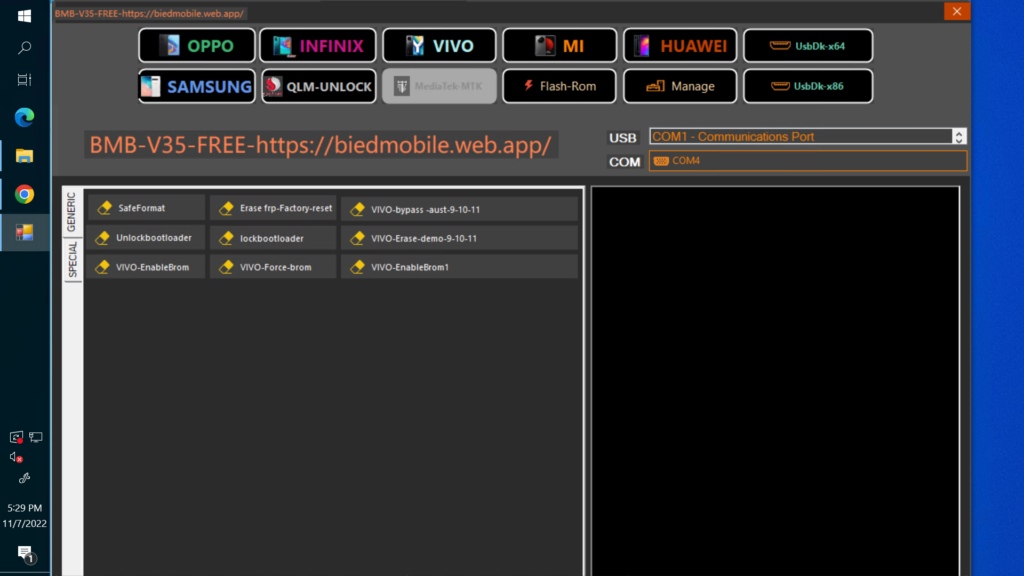Open the QLM-UNLOCK section
Viewport: 1024px width, 576px height.
pos(318,86)
